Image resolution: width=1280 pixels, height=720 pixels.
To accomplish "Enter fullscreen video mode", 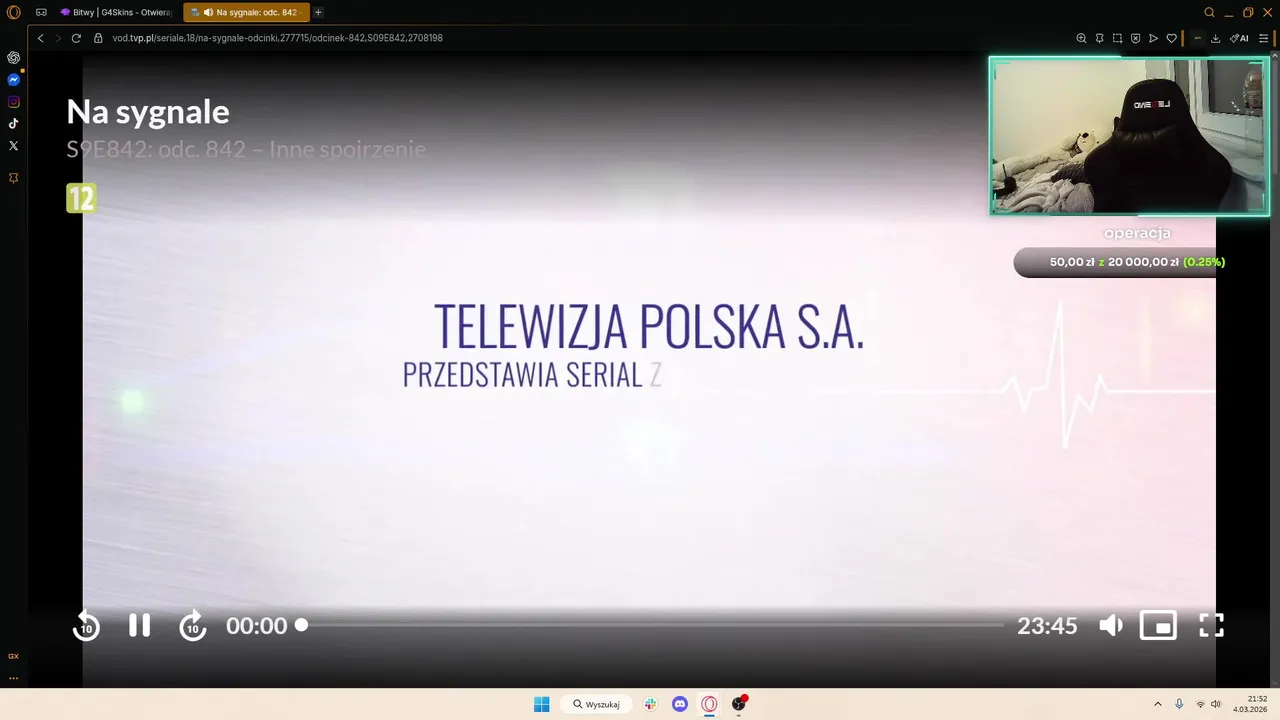I will tap(1211, 625).
